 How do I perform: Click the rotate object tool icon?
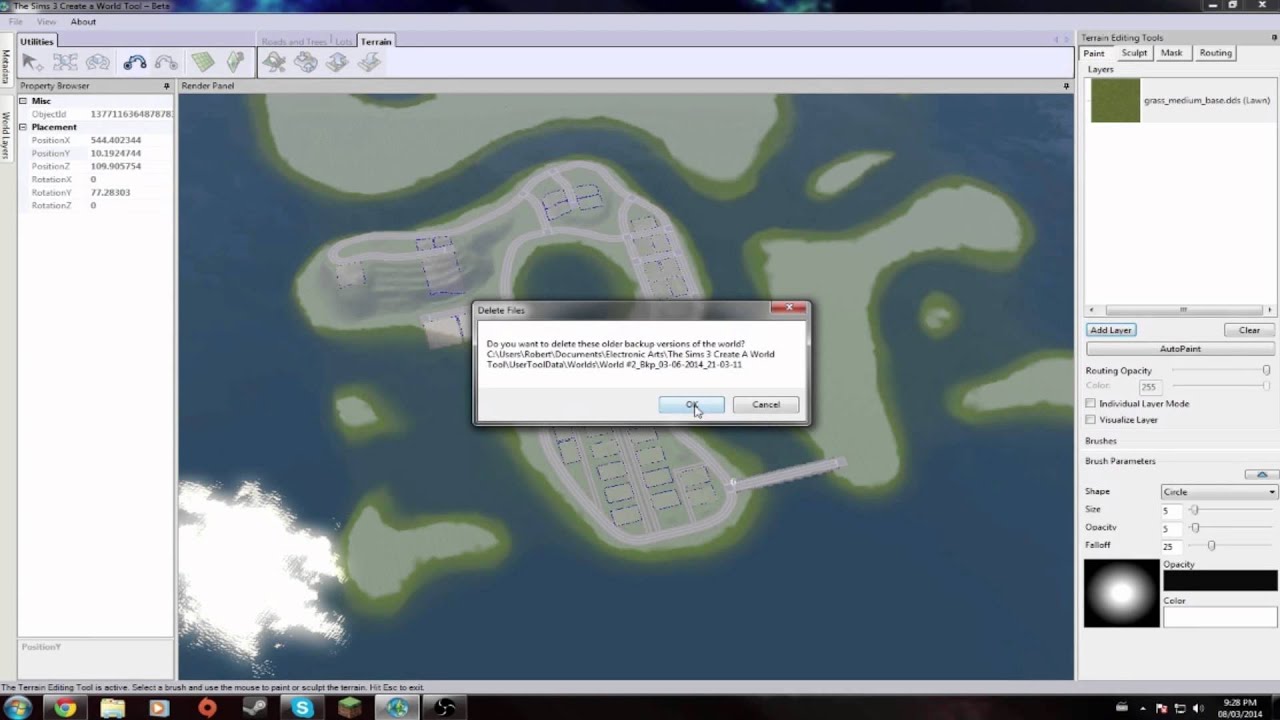coord(98,63)
